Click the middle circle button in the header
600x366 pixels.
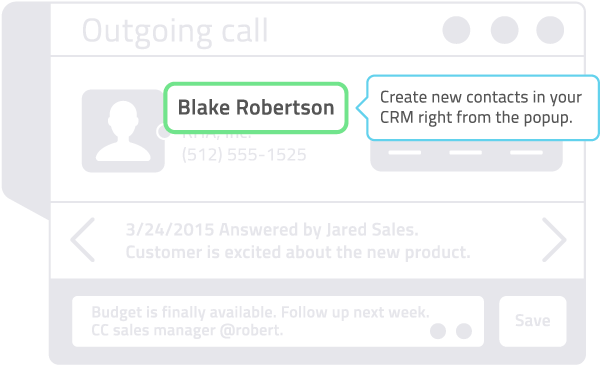[x=504, y=30]
